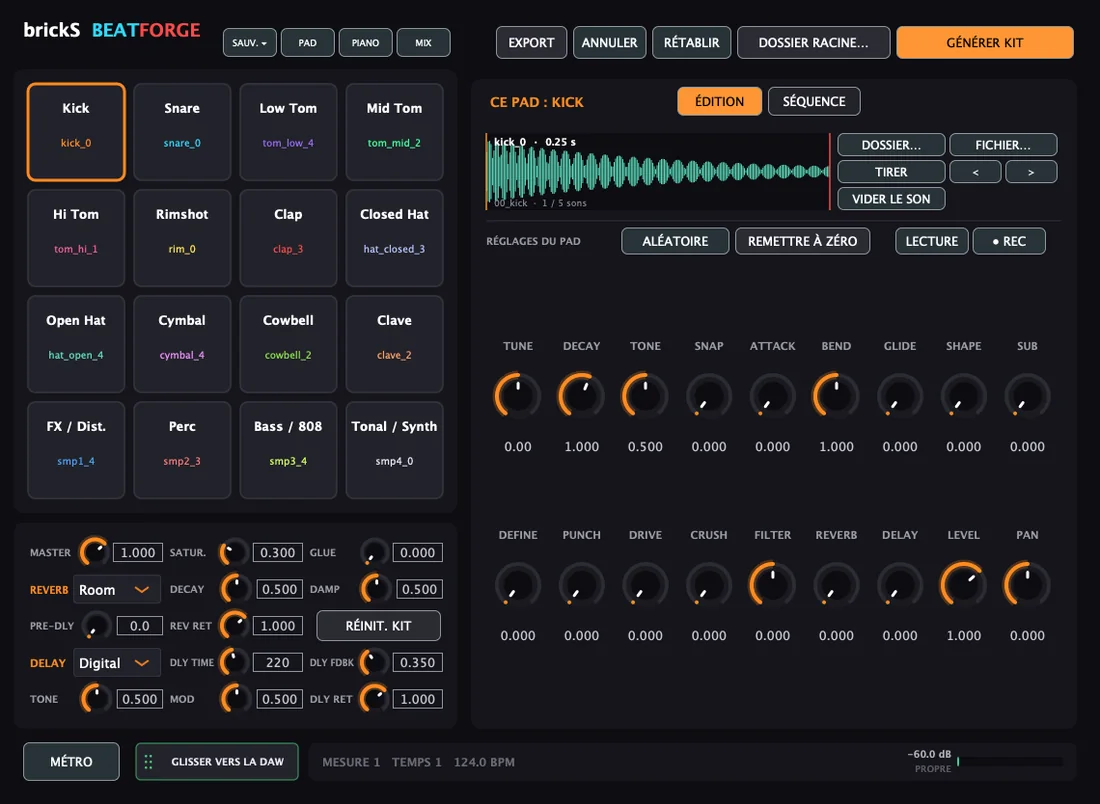This screenshot has height=804, width=1100.
Task: Select the Snare drum pad
Action: click(182, 132)
